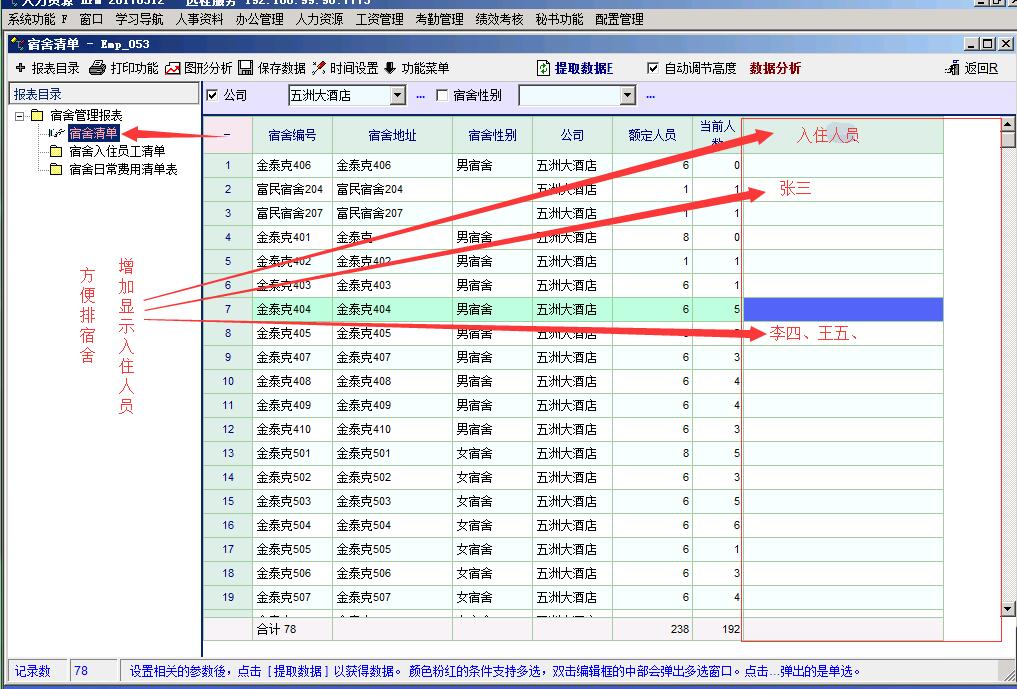The height and width of the screenshot is (689, 1017).
Task: Enable the 宿舍性别 filter checkbox
Action: (442, 95)
